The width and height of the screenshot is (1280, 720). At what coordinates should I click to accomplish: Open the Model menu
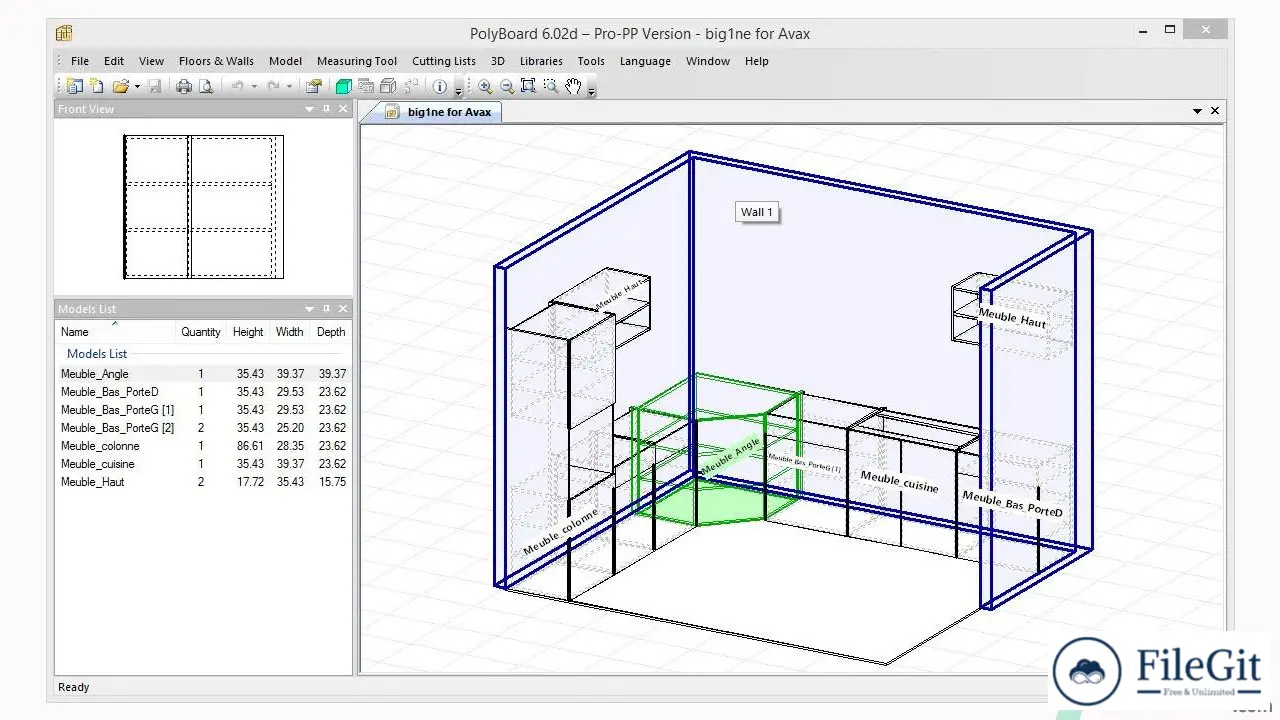tap(285, 61)
